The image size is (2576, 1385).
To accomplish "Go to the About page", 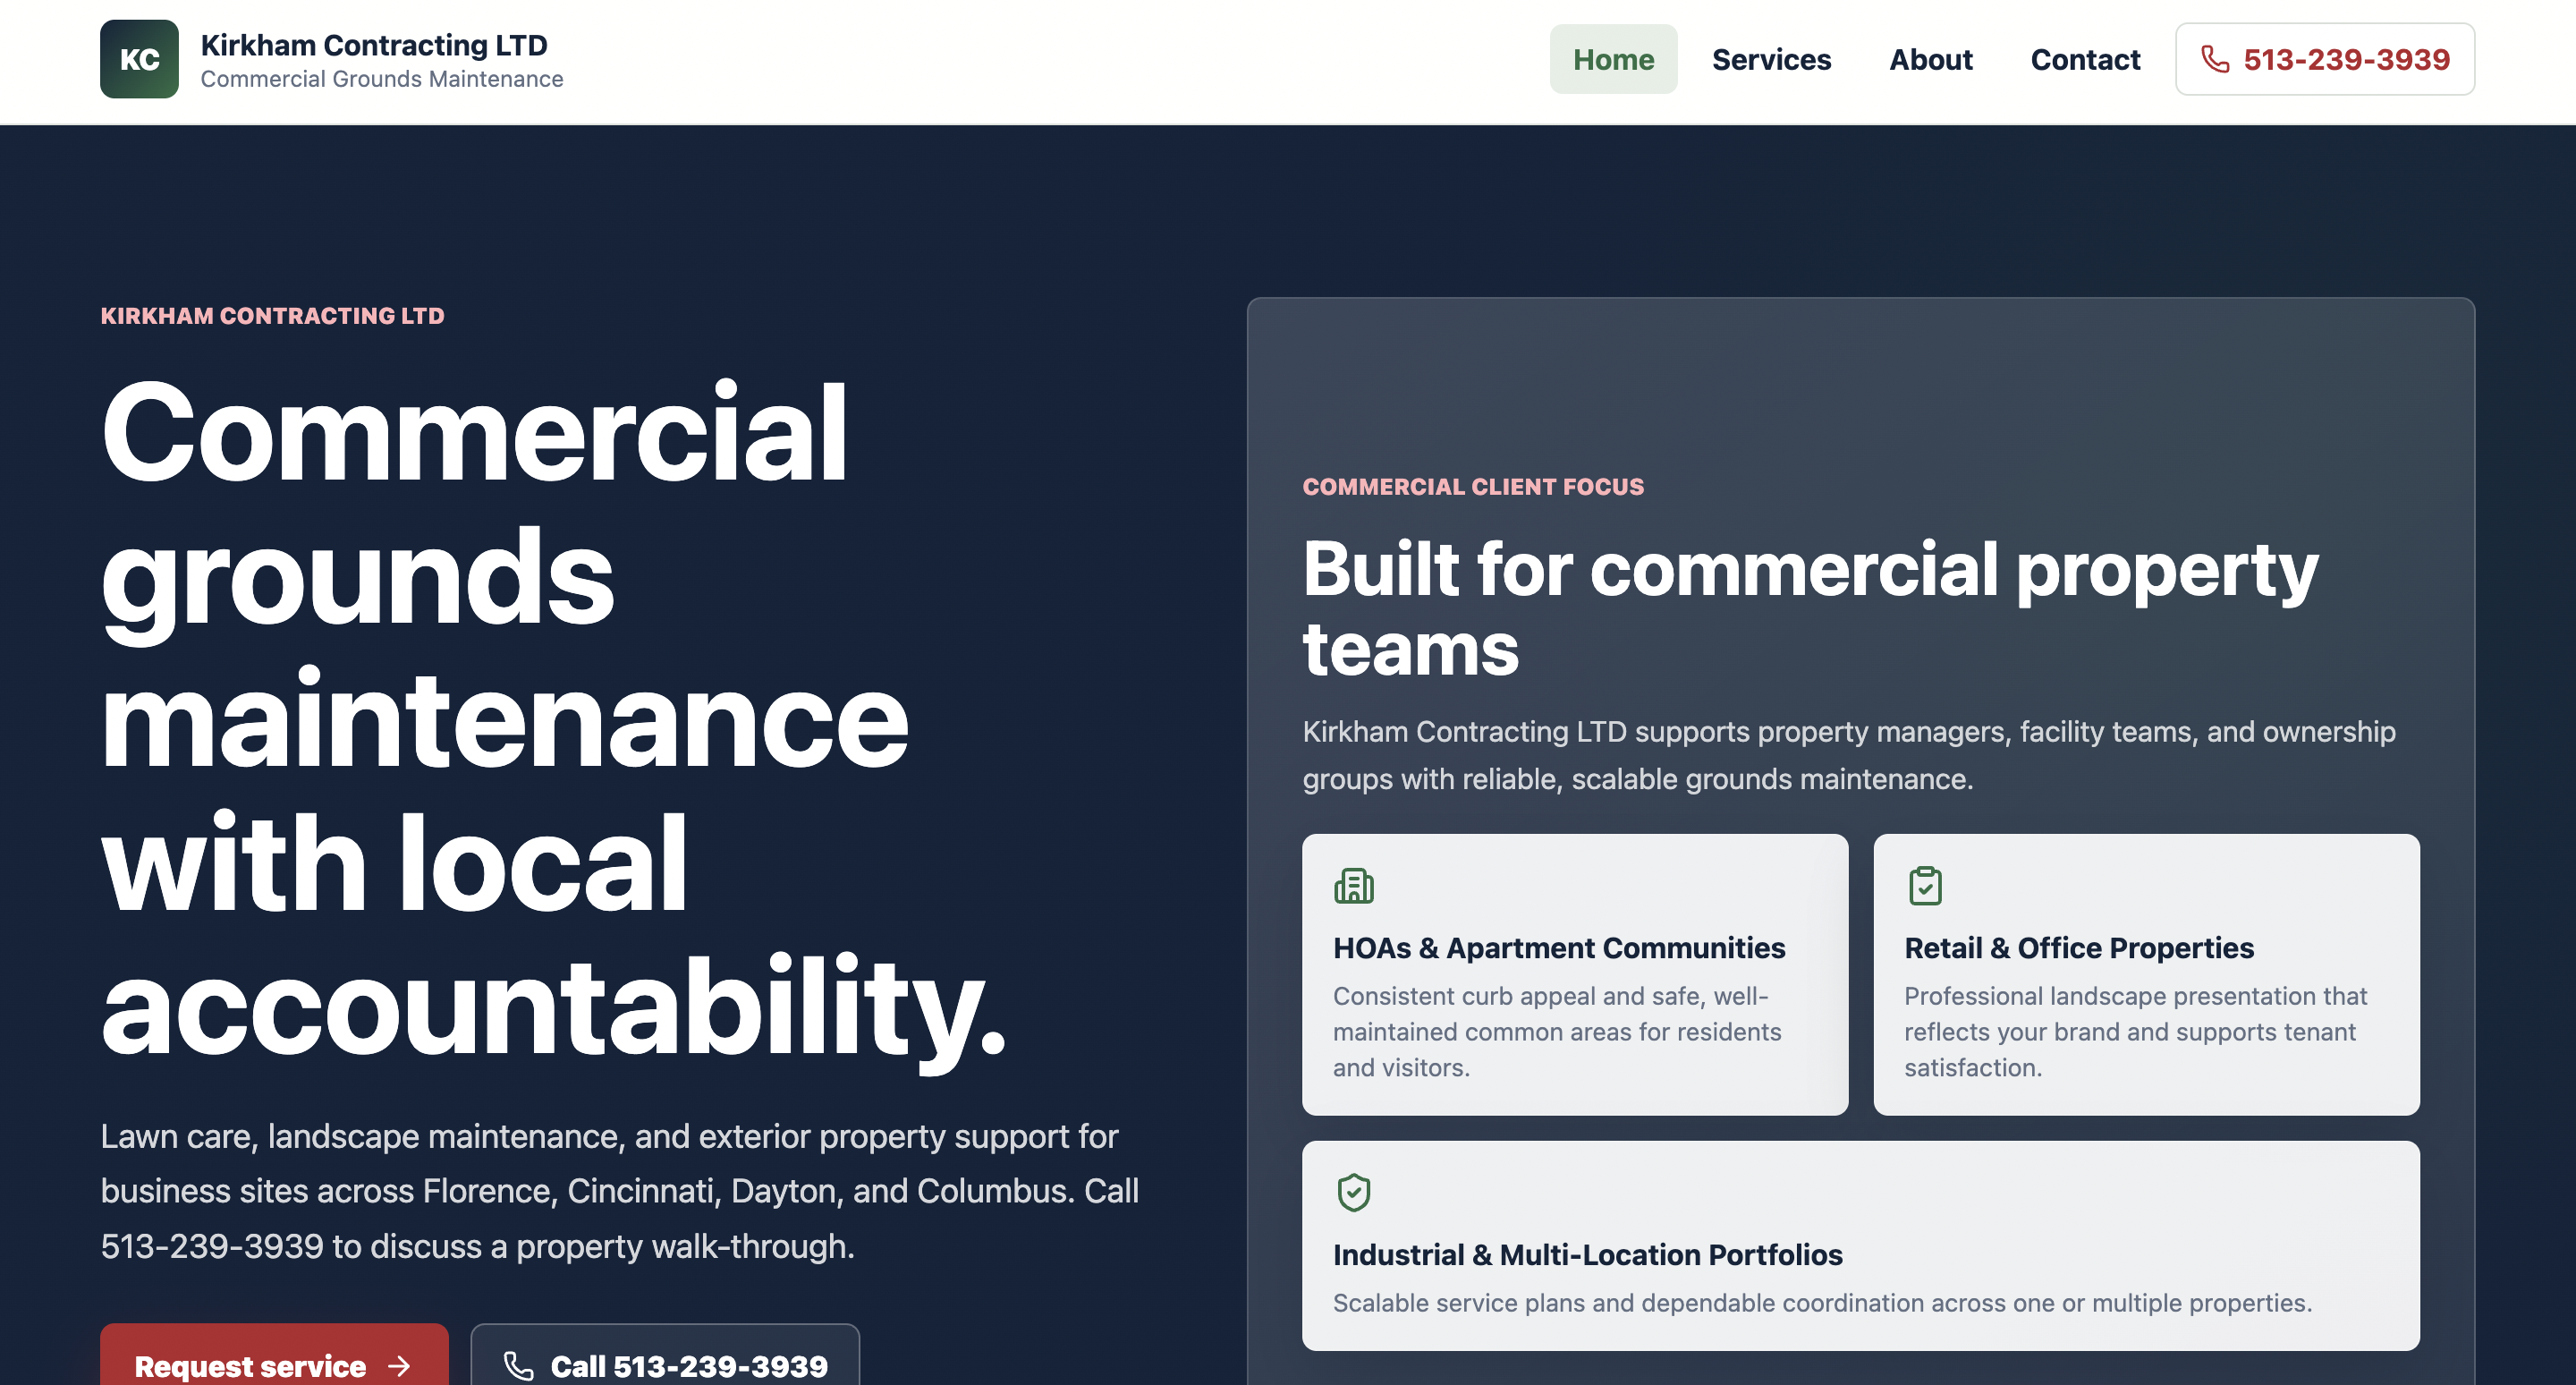I will click(x=1930, y=59).
